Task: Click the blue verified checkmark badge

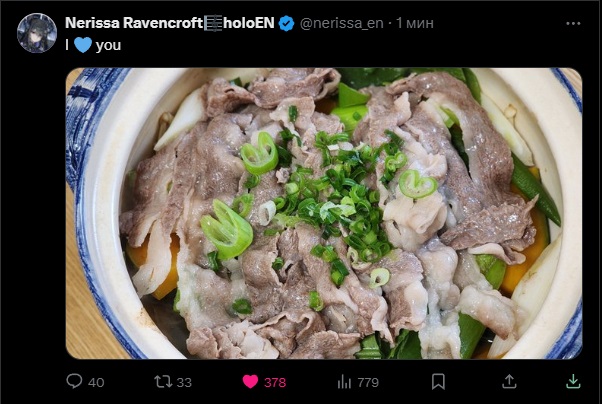Action: (286, 23)
